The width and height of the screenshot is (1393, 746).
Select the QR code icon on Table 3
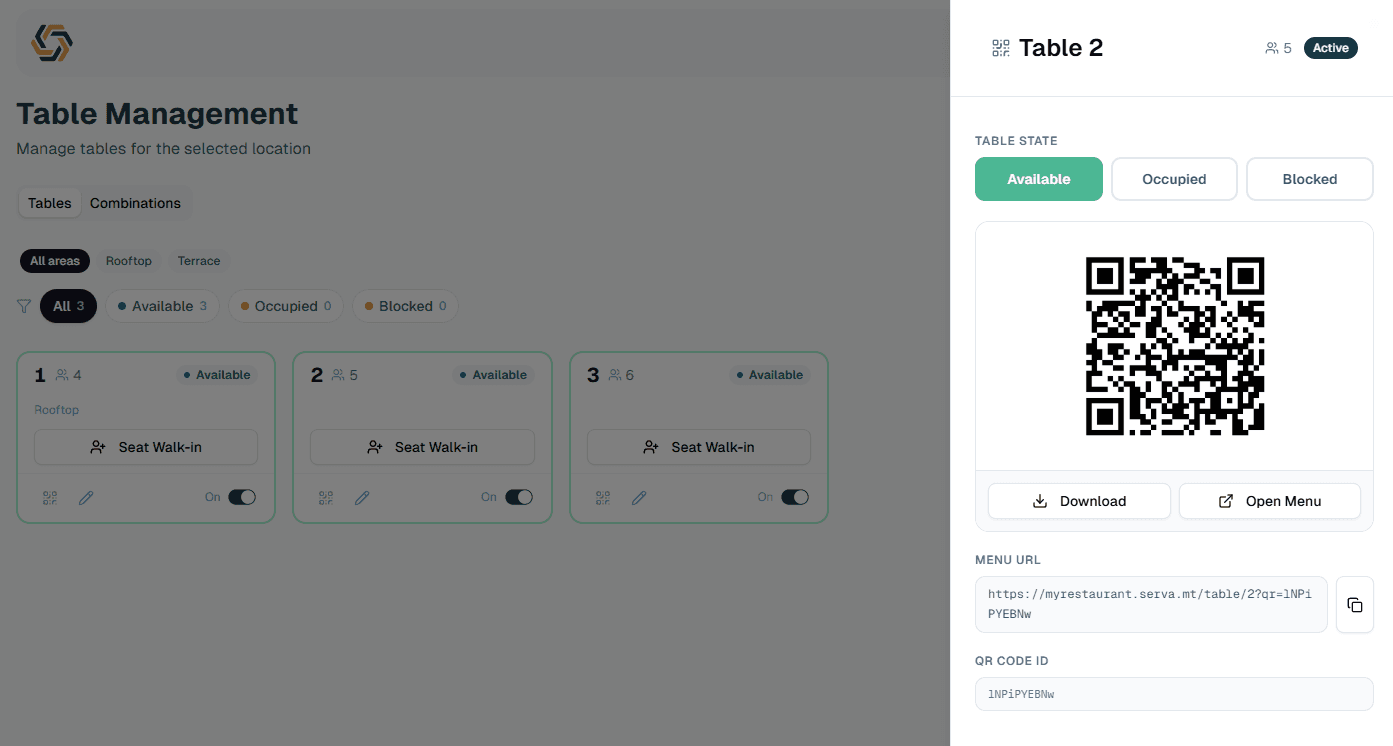pyautogui.click(x=602, y=497)
